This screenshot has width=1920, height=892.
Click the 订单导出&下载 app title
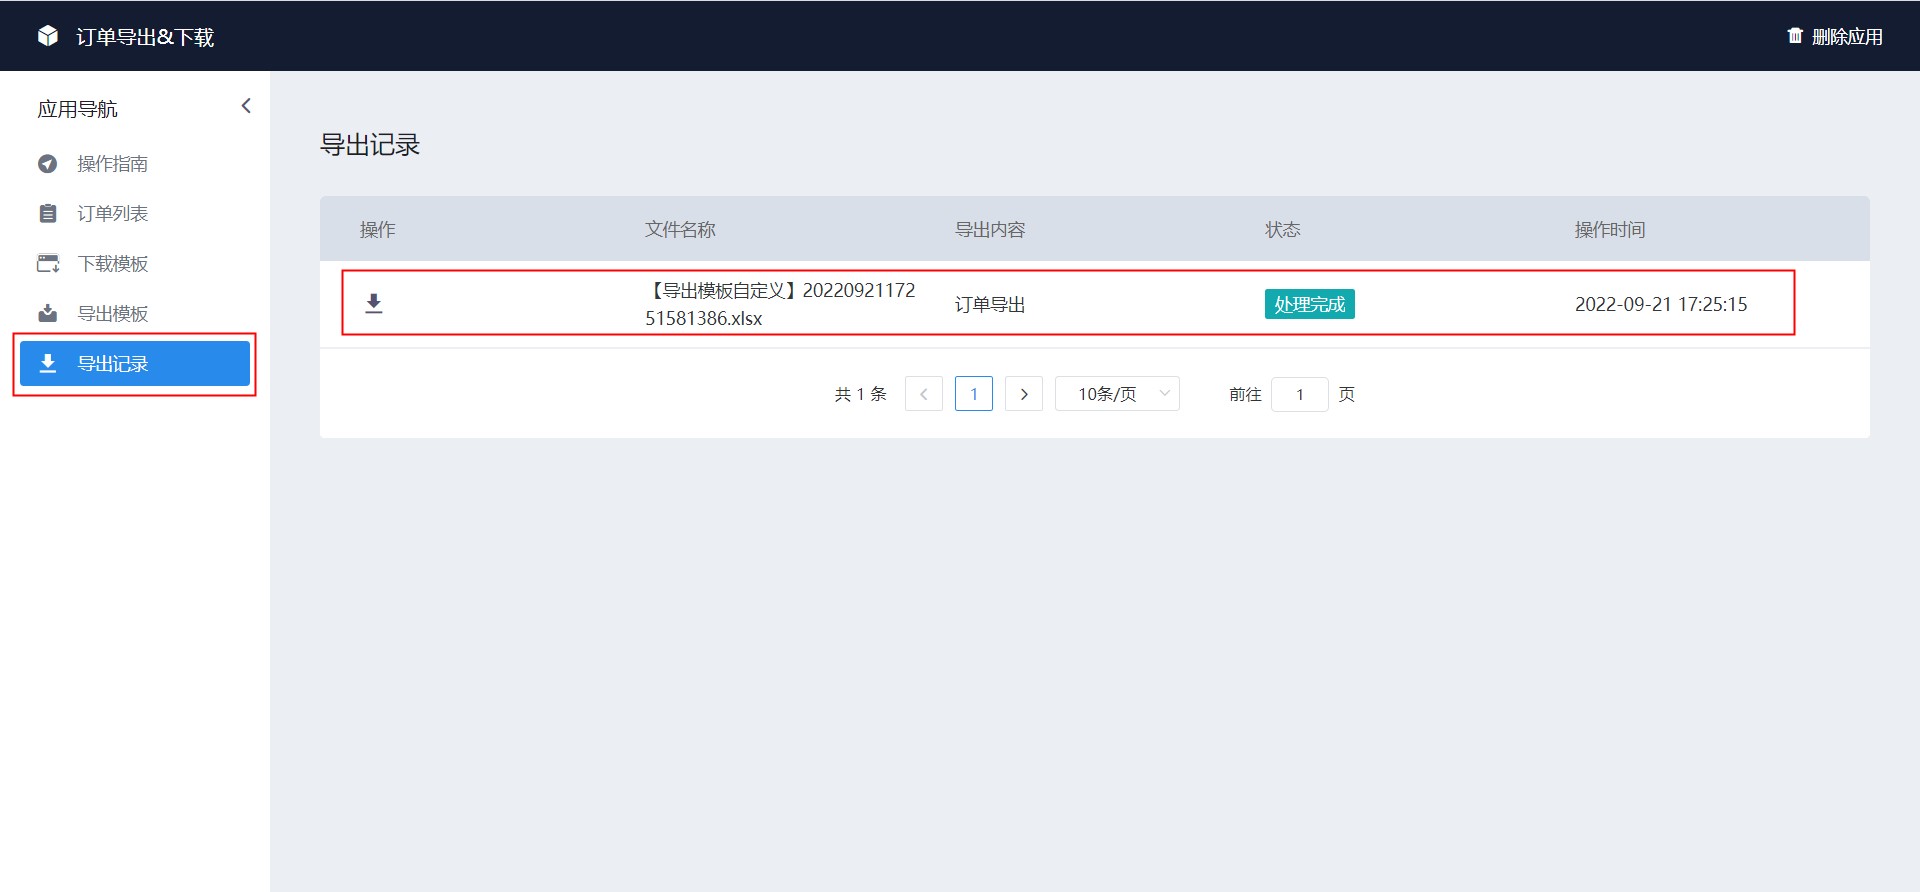point(145,37)
